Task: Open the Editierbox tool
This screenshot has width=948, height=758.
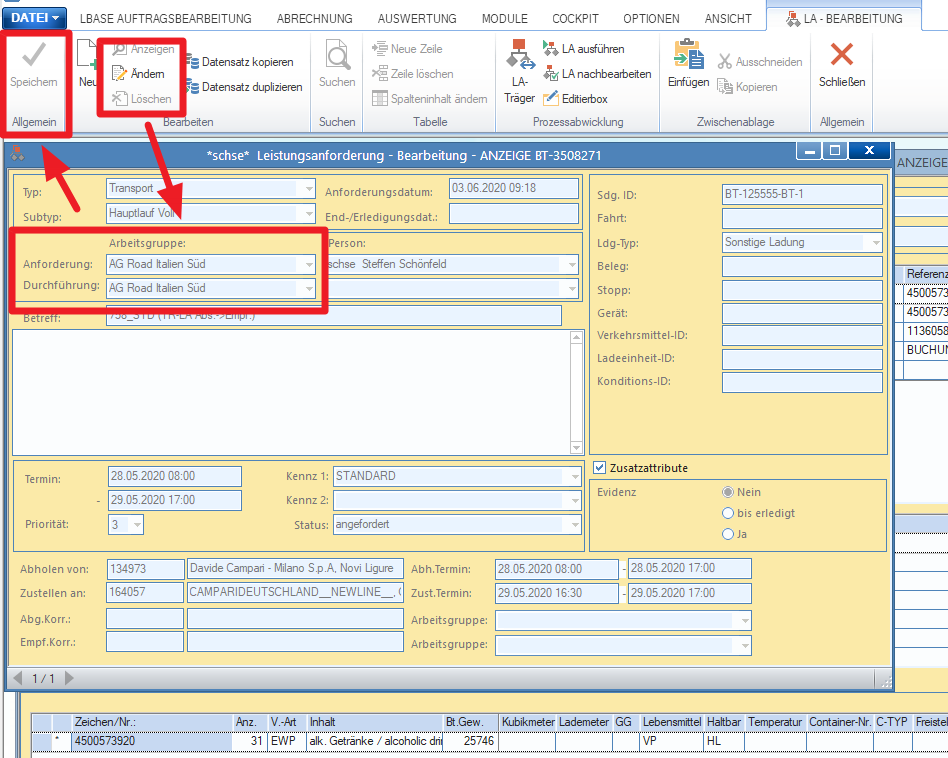Action: [575, 99]
